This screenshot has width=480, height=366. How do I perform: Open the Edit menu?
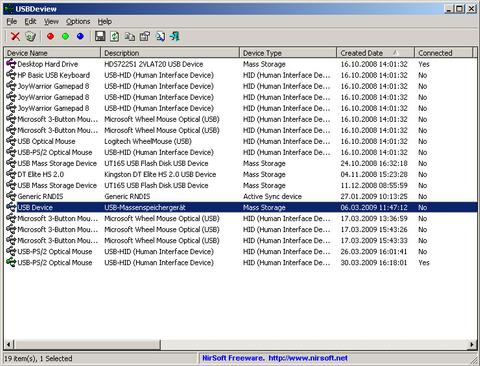coord(30,22)
